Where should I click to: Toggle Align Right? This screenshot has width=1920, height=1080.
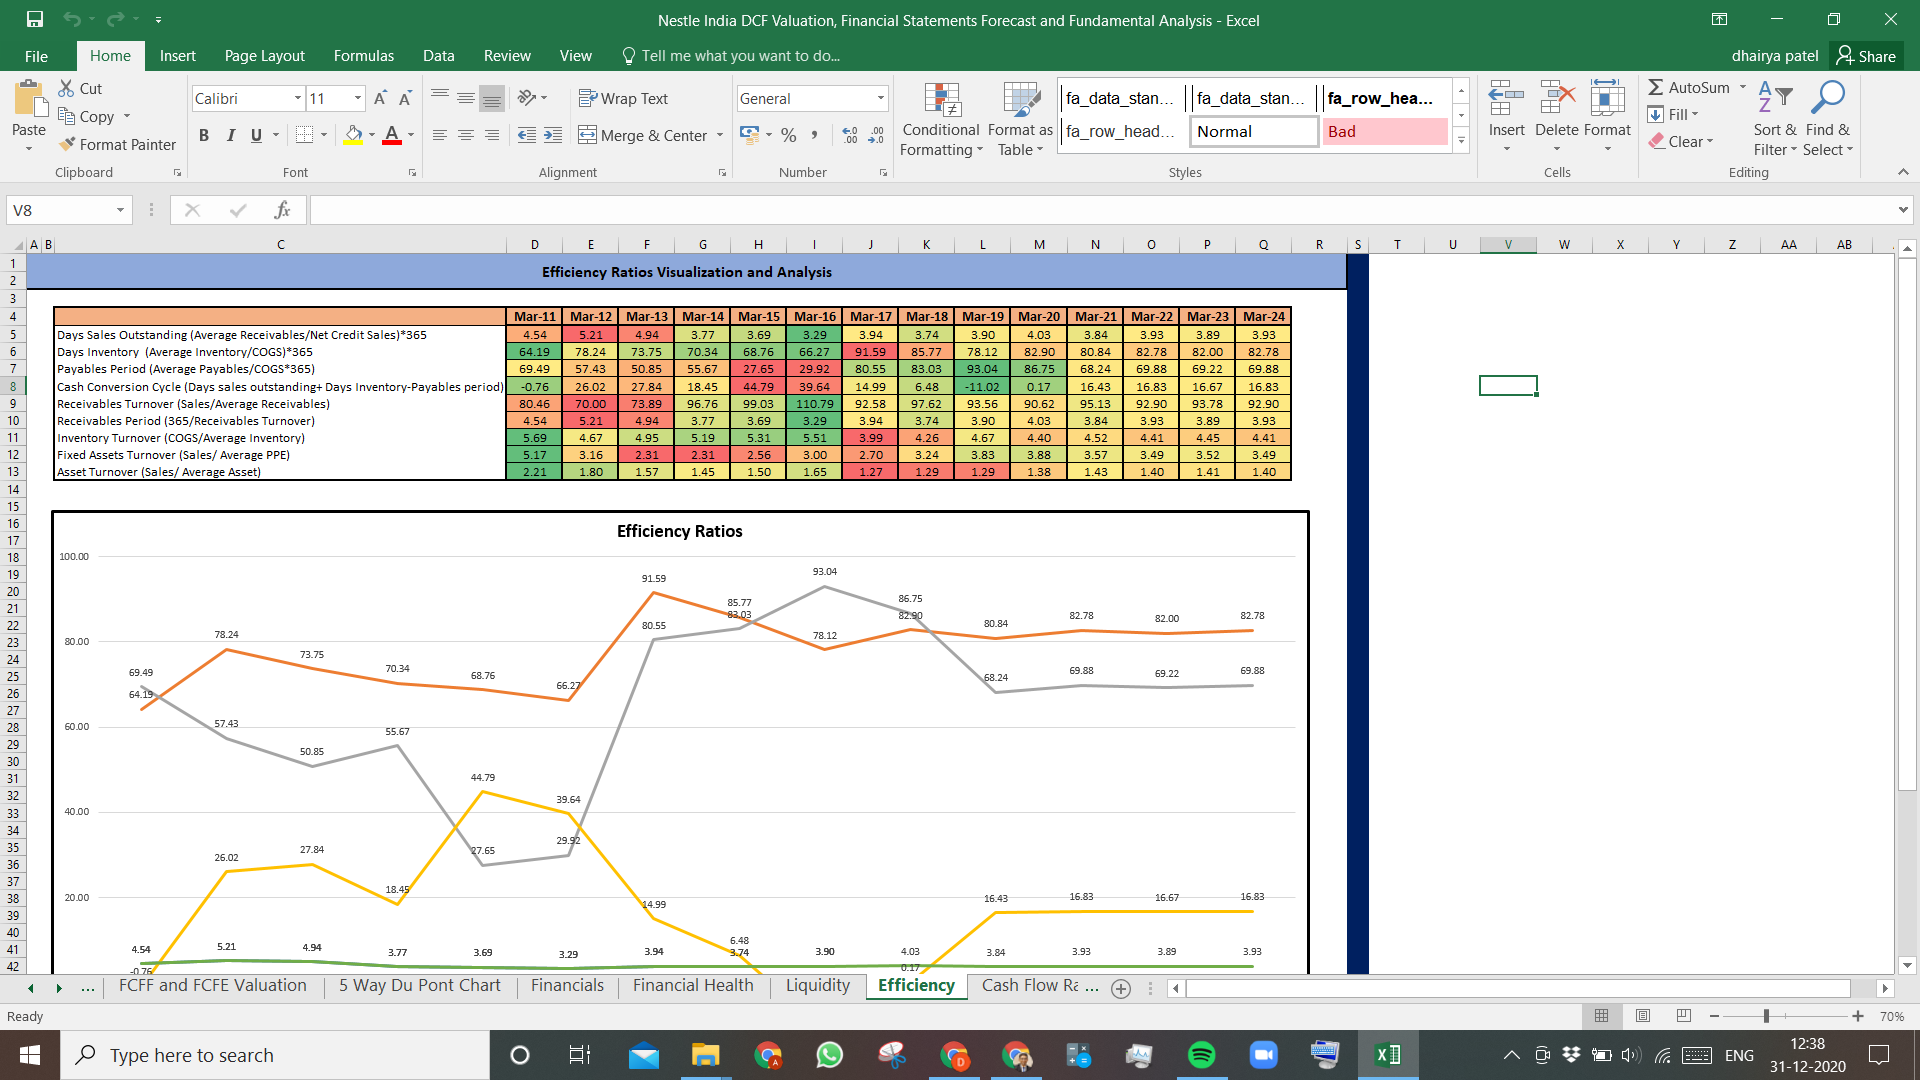click(x=492, y=135)
